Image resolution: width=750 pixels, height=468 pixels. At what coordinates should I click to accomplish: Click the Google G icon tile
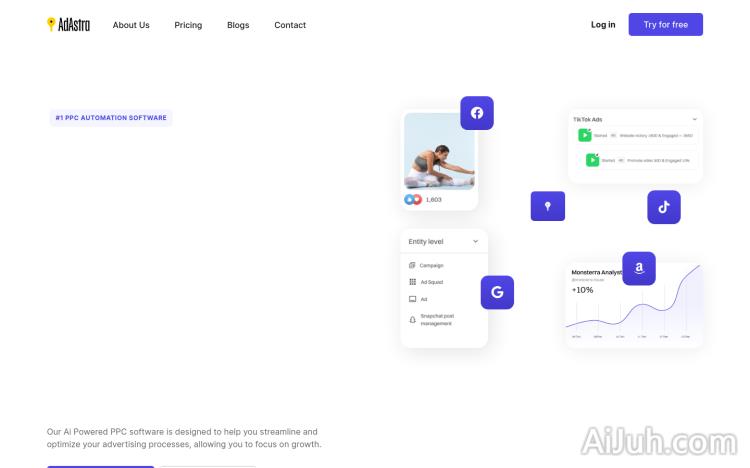[x=497, y=292]
